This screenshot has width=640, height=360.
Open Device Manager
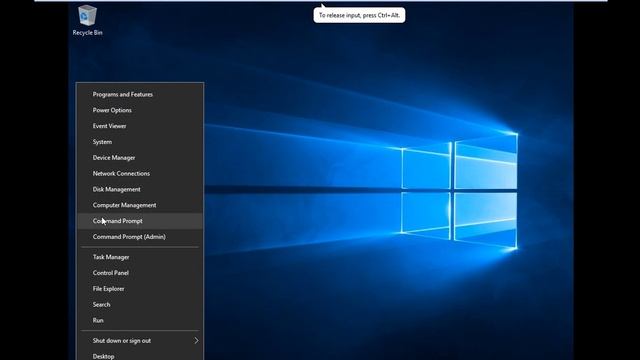140,158
